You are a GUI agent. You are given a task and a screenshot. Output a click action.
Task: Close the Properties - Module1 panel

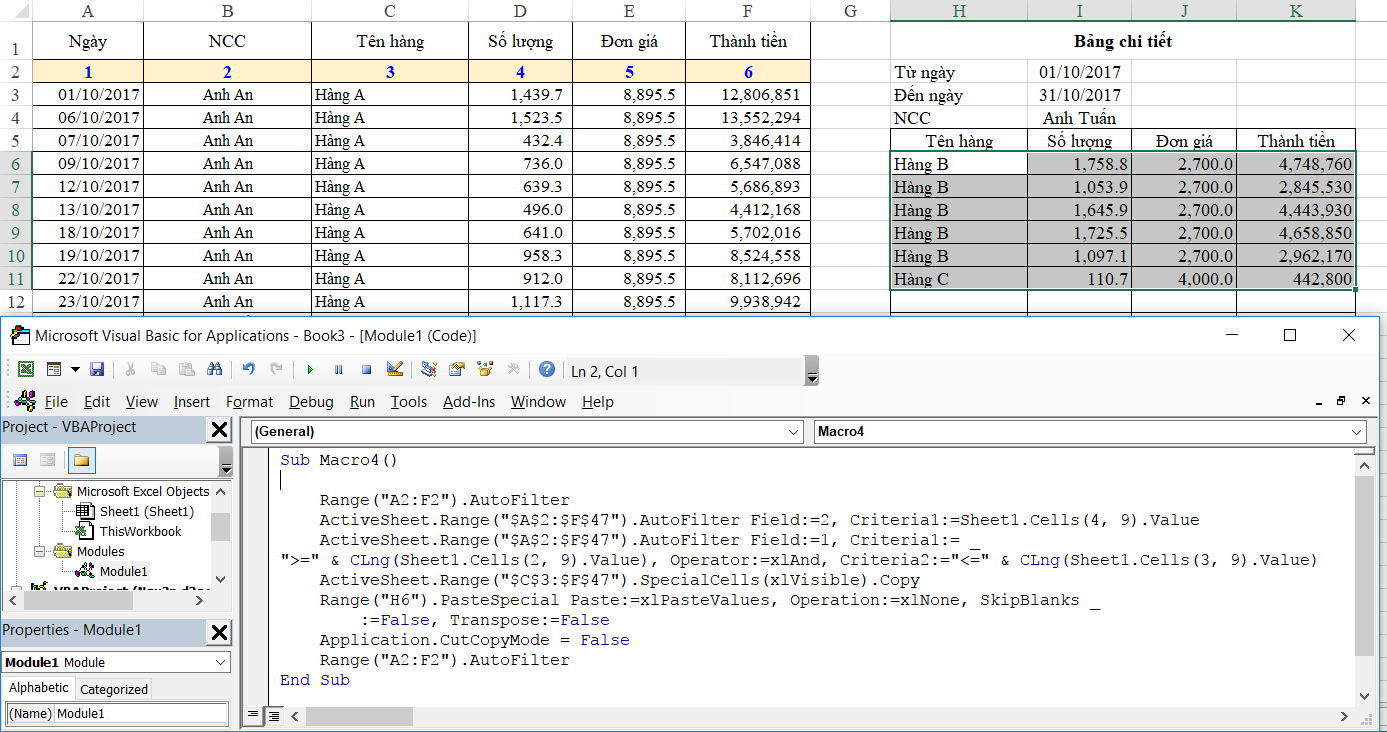[218, 632]
